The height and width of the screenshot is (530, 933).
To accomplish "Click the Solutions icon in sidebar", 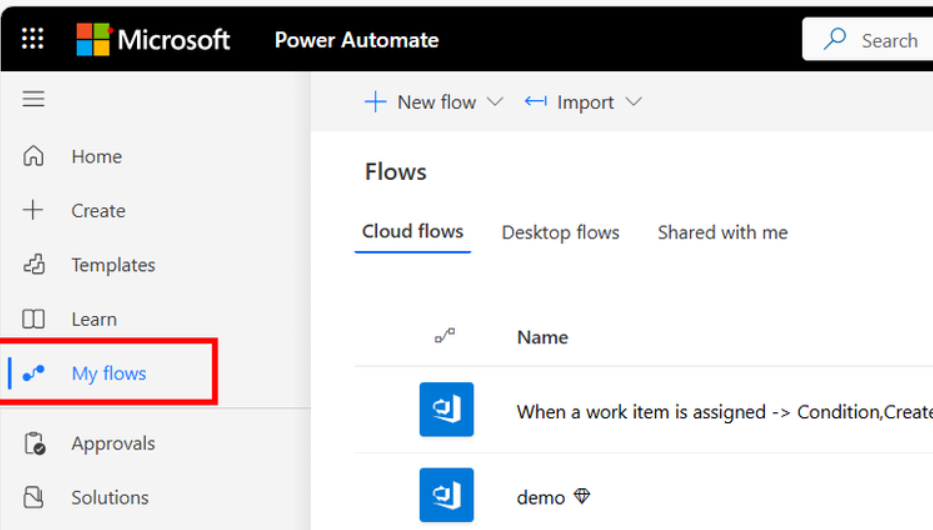I will pyautogui.click(x=33, y=497).
